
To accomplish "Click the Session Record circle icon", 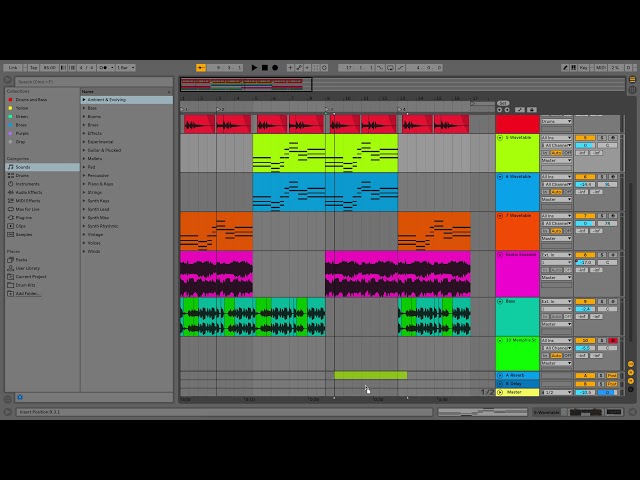I will click(324, 68).
